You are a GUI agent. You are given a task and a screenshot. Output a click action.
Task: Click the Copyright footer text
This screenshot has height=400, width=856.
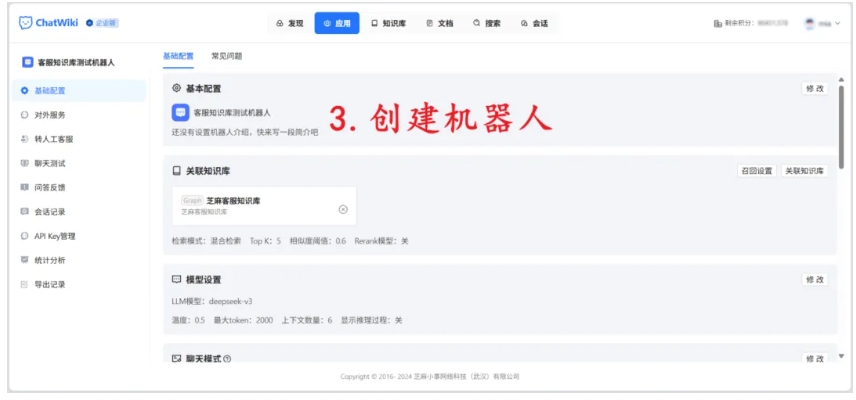tap(430, 377)
